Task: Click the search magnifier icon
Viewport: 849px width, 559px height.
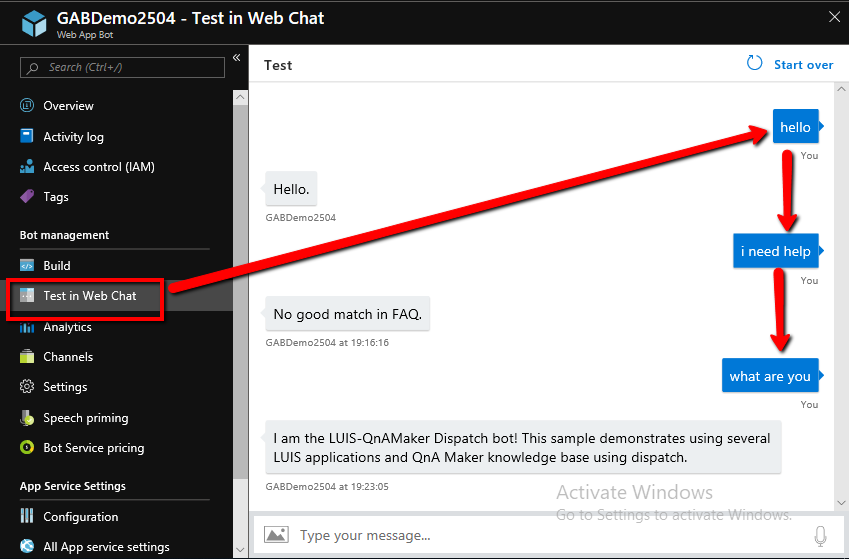Action: click(x=33, y=68)
